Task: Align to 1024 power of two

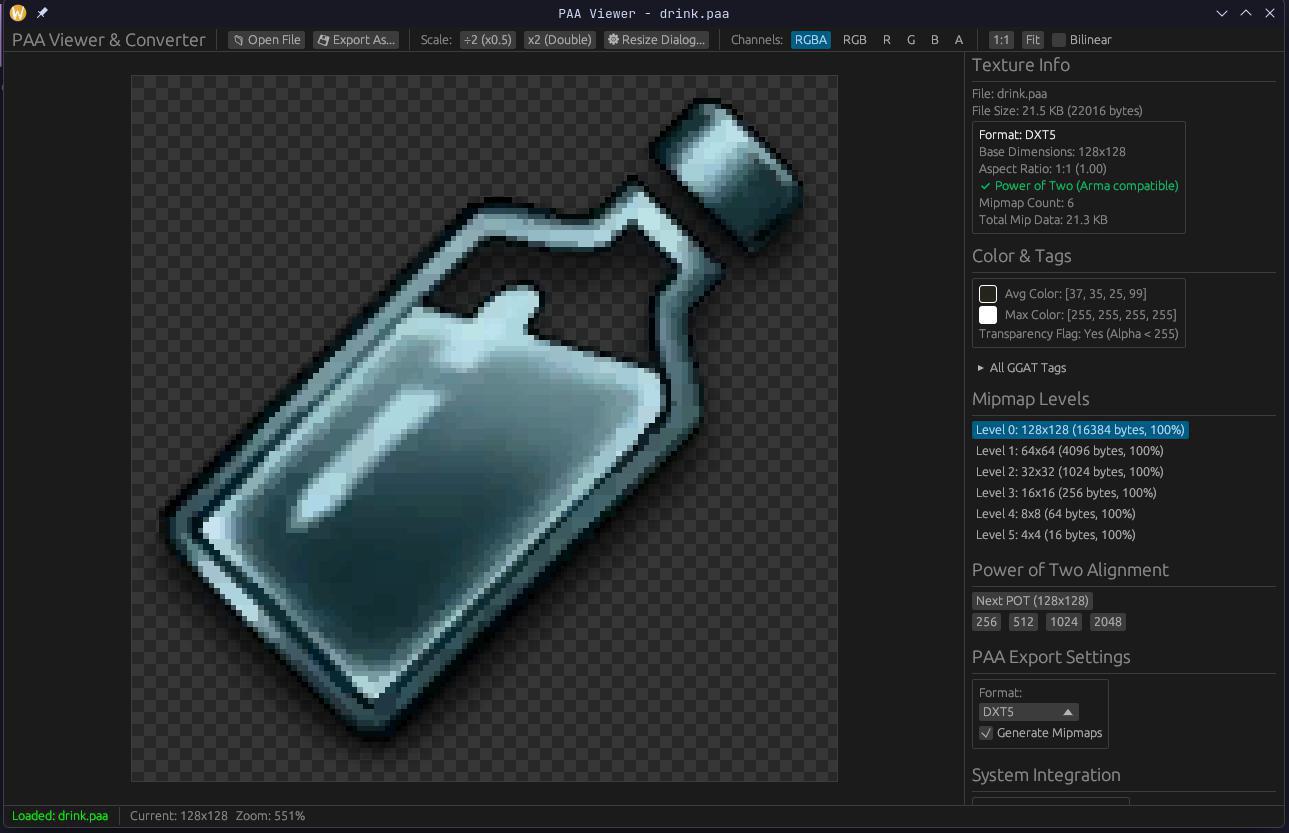Action: (1064, 622)
